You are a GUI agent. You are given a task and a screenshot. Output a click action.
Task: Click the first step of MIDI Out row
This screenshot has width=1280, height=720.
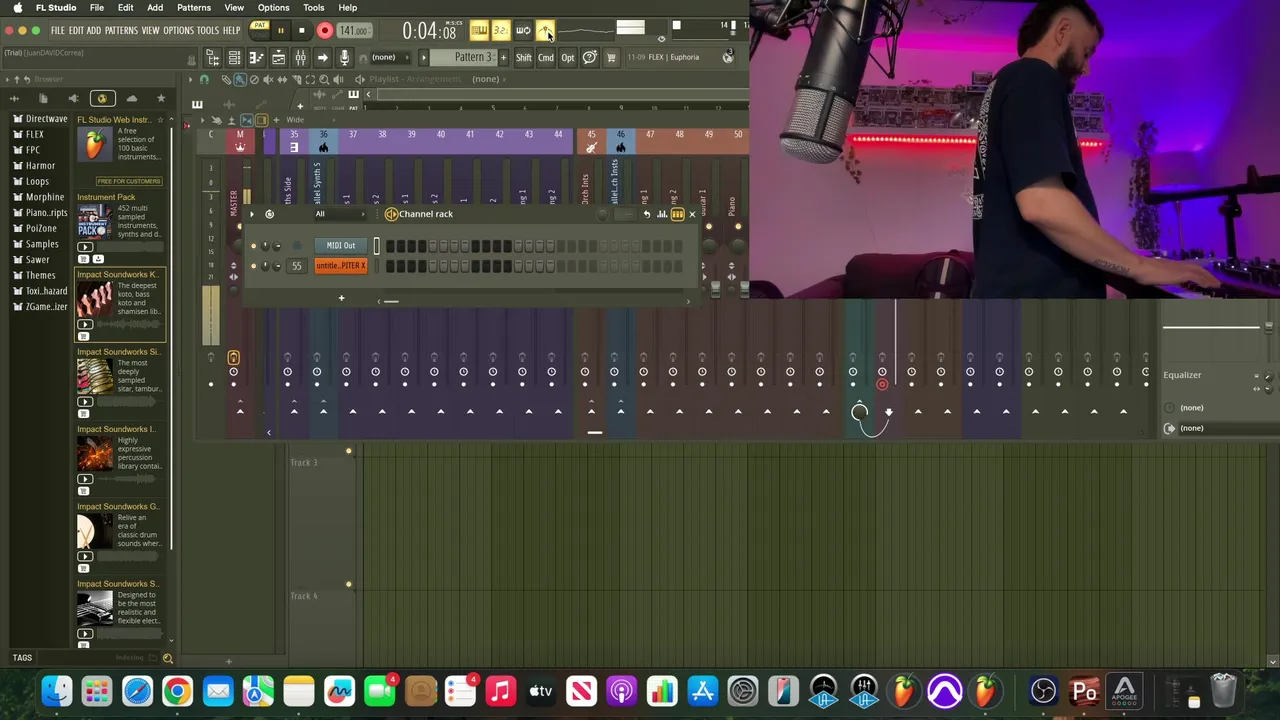point(390,246)
